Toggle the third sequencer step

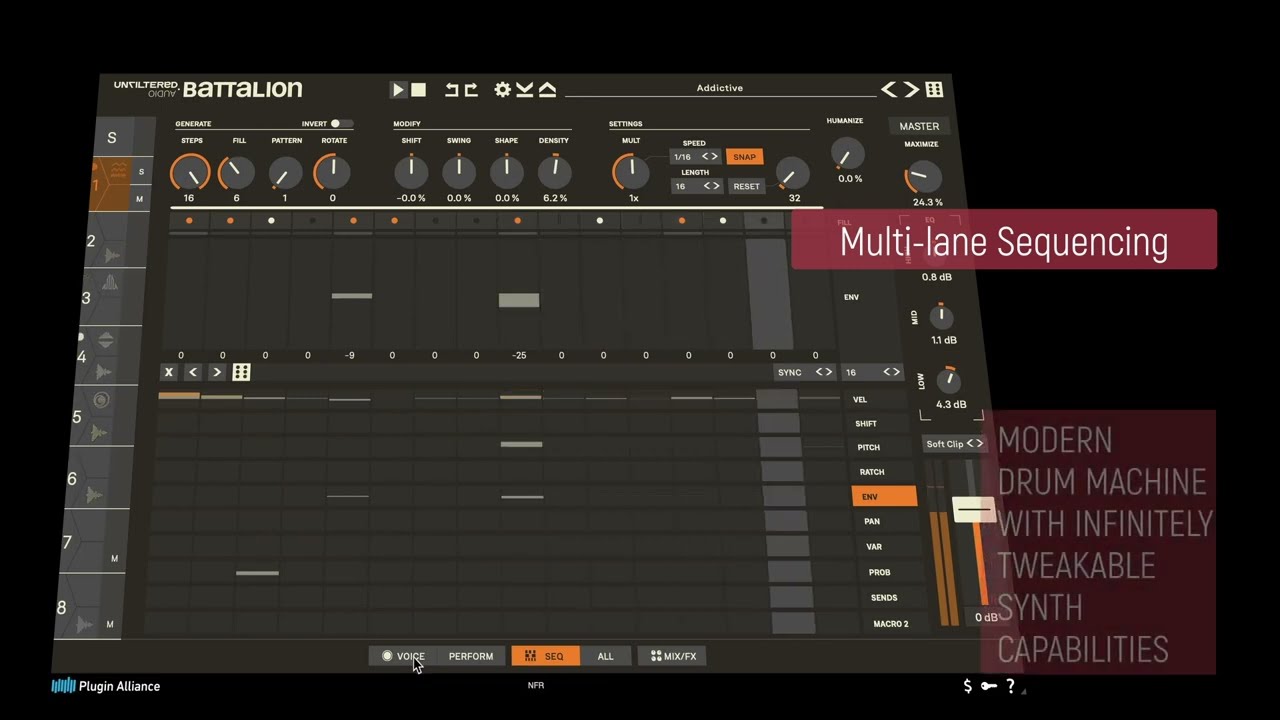tap(271, 220)
